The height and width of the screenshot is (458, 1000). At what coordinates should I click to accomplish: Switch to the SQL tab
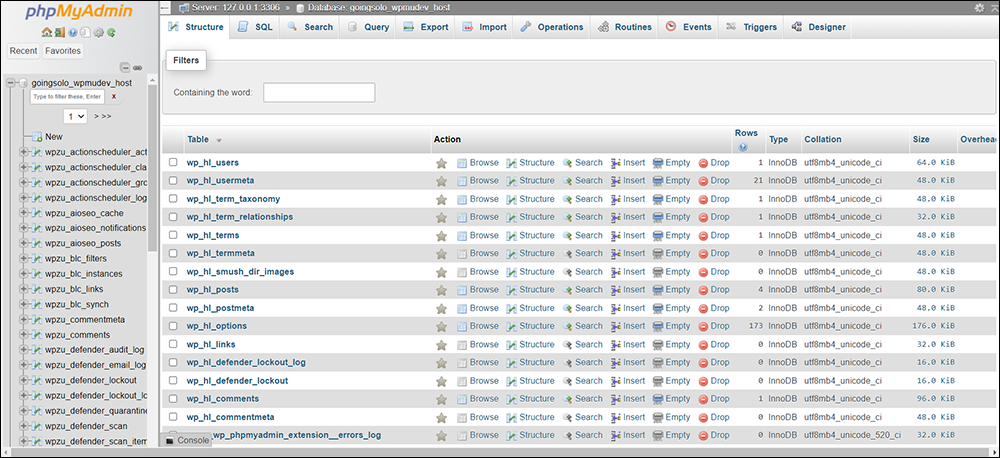pyautogui.click(x=254, y=27)
